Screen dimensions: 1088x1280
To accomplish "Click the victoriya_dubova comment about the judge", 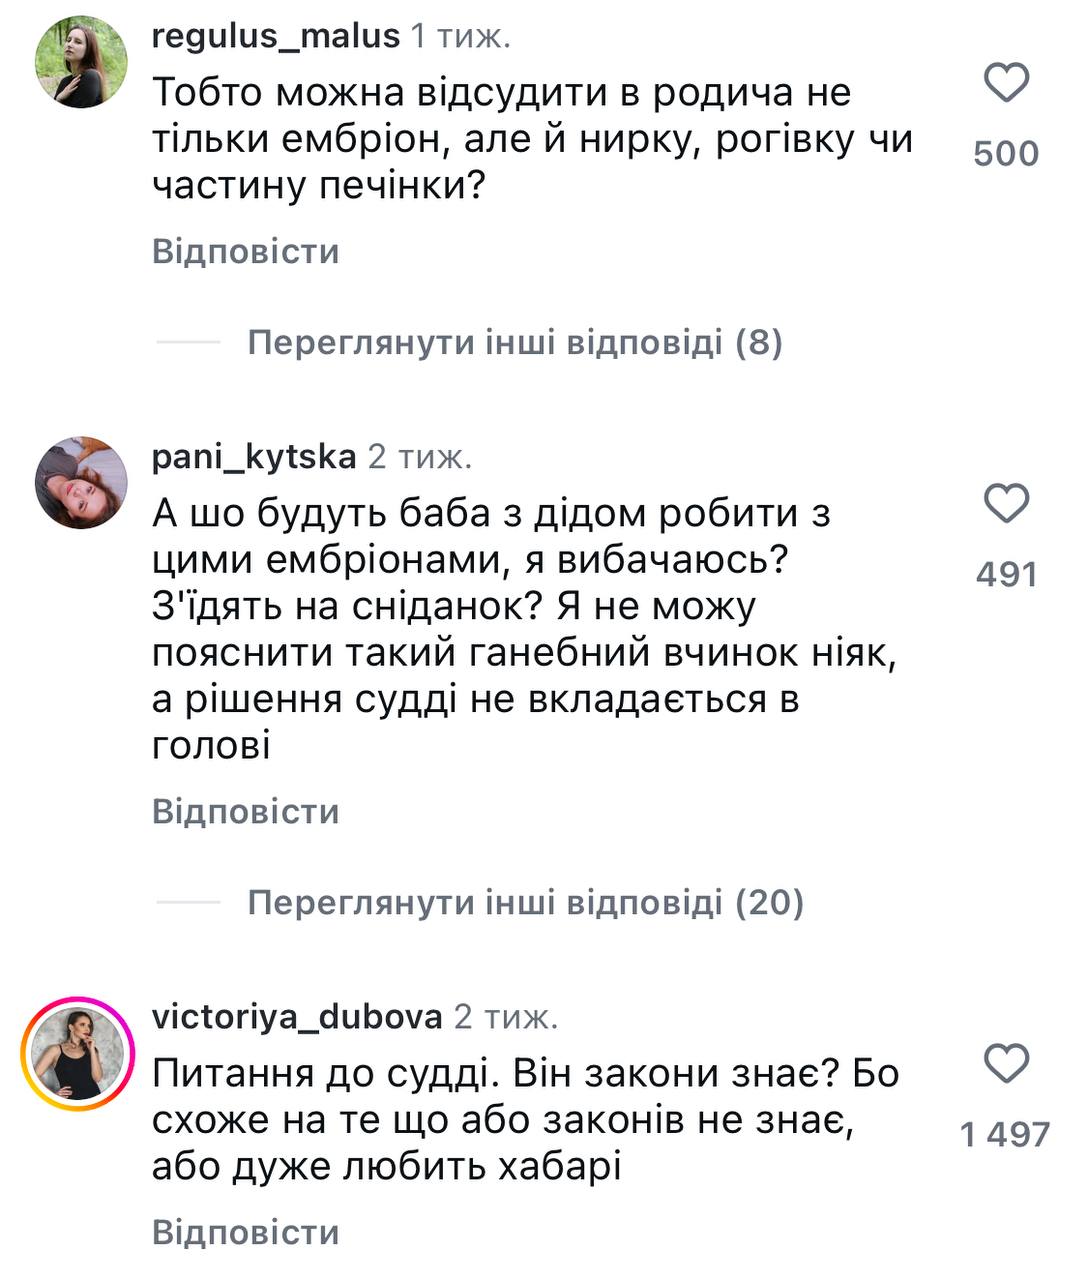I will click(525, 1120).
